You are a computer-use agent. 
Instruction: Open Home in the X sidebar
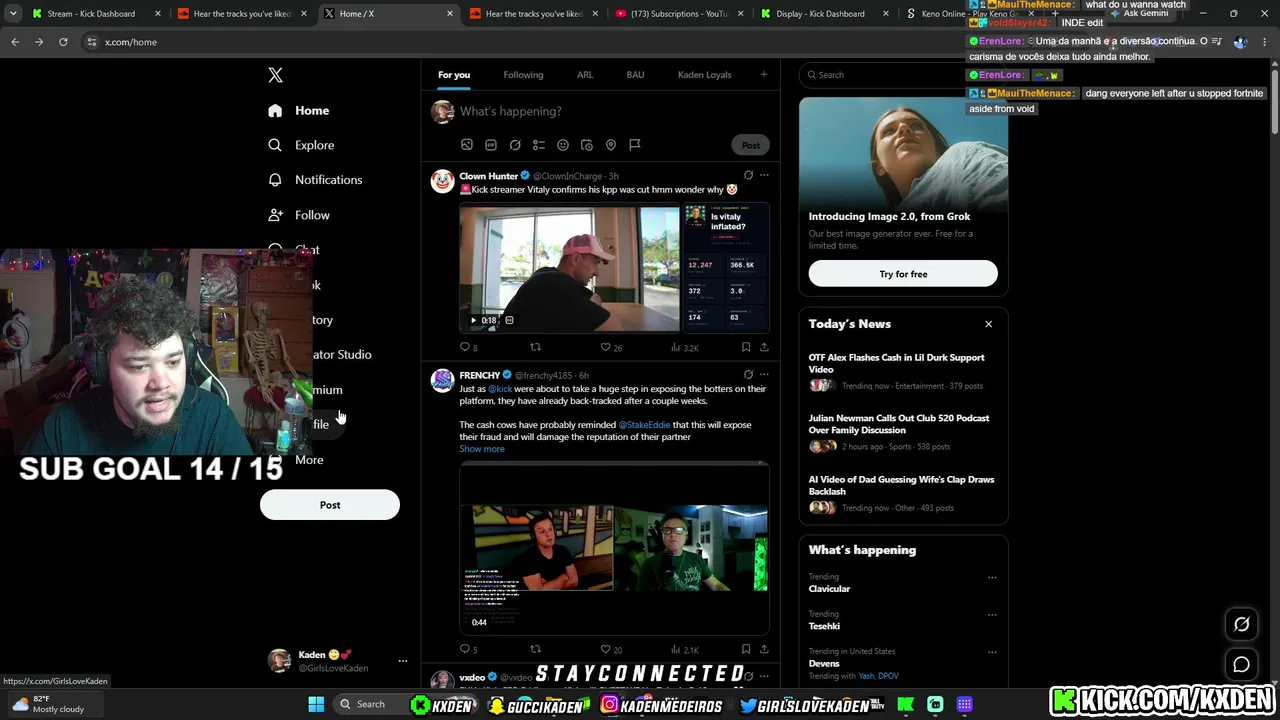299,111
